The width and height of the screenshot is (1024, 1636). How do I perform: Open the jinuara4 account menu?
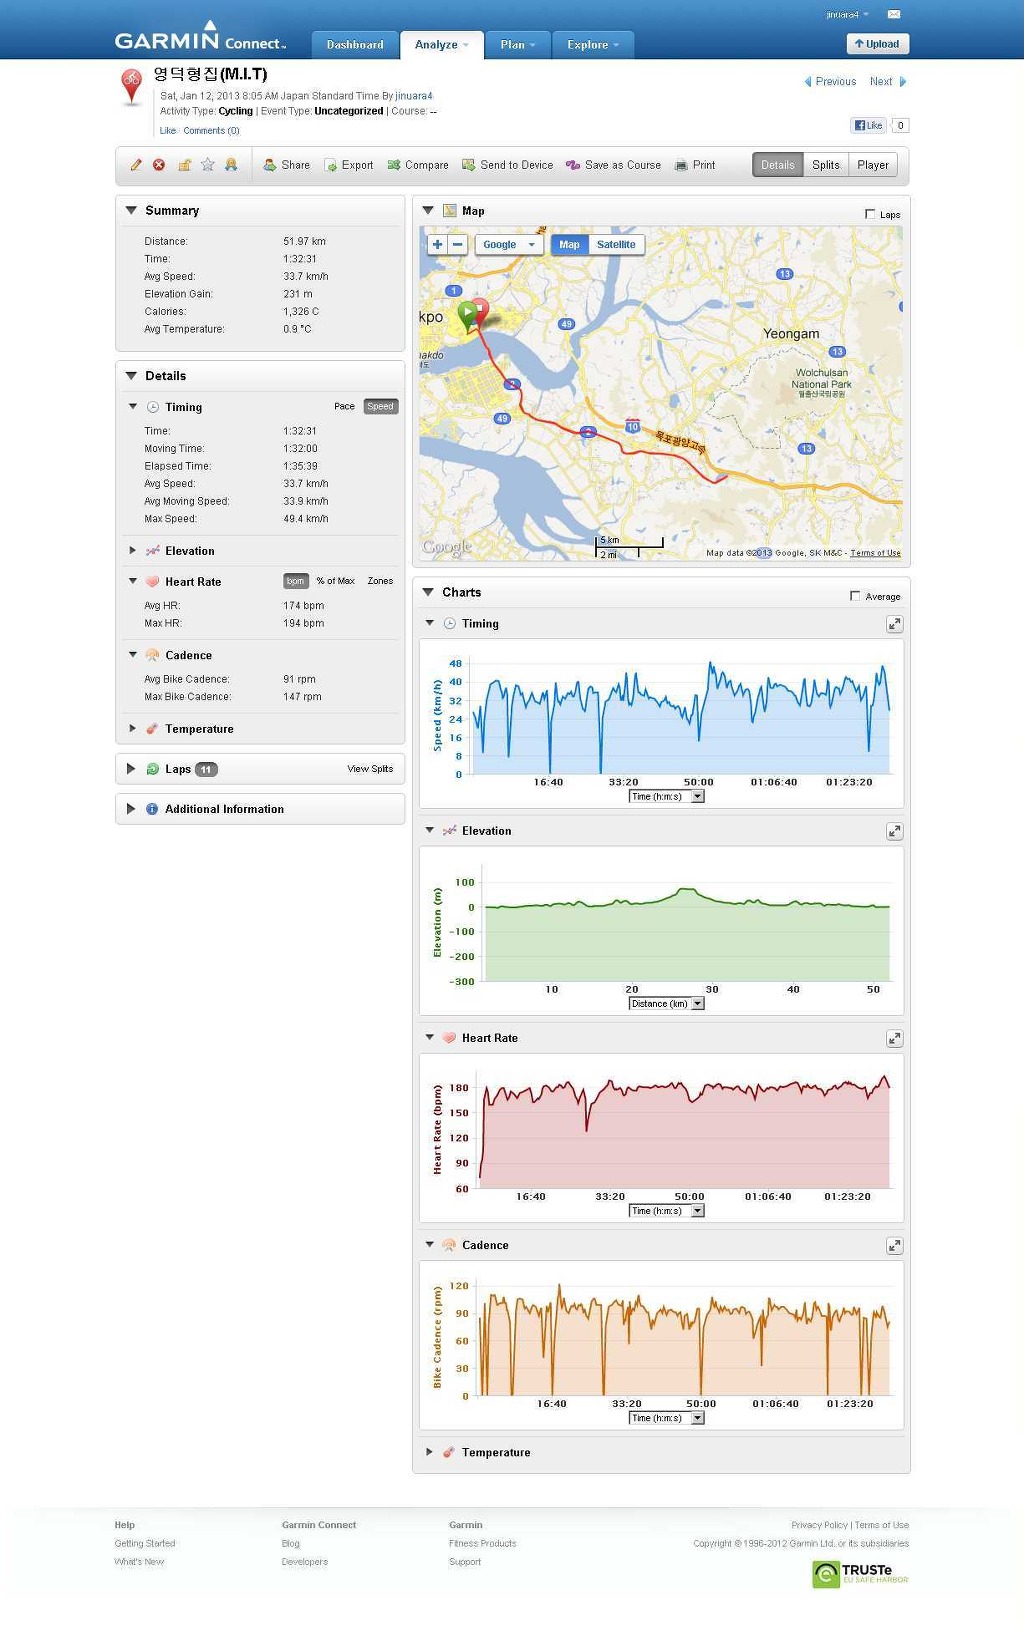pos(847,15)
